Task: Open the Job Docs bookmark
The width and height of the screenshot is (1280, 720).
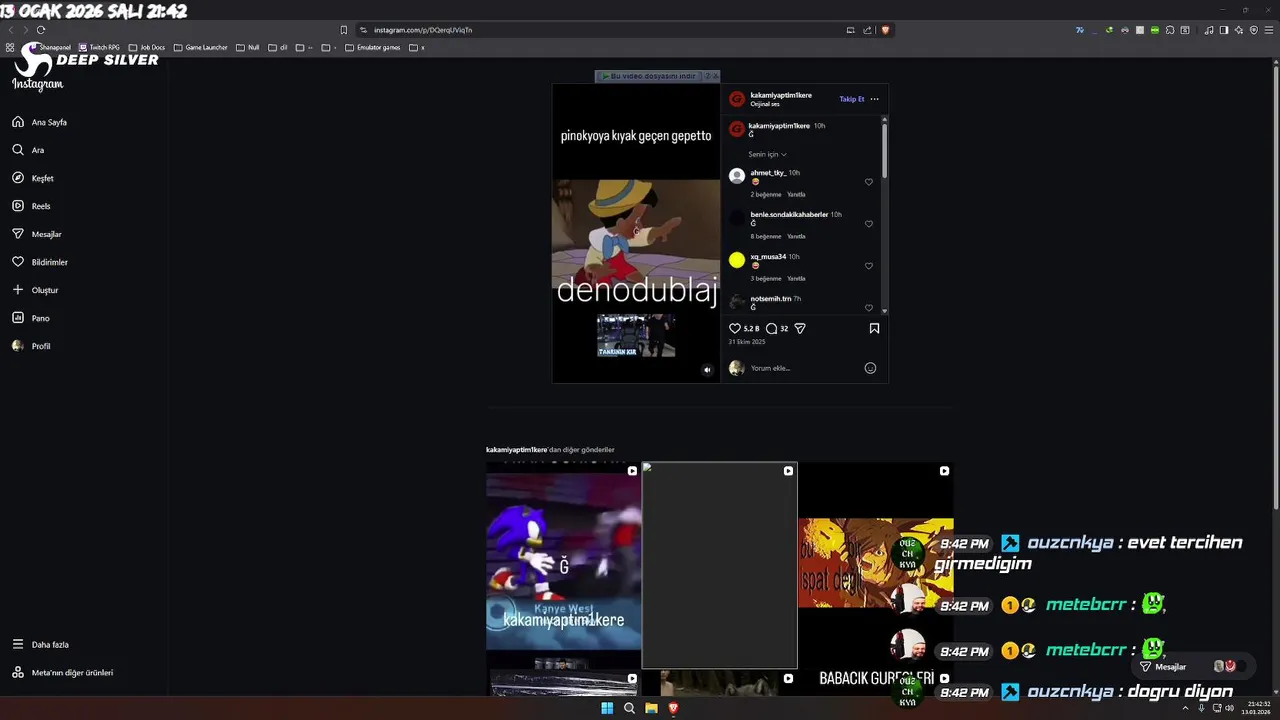Action: [146, 47]
